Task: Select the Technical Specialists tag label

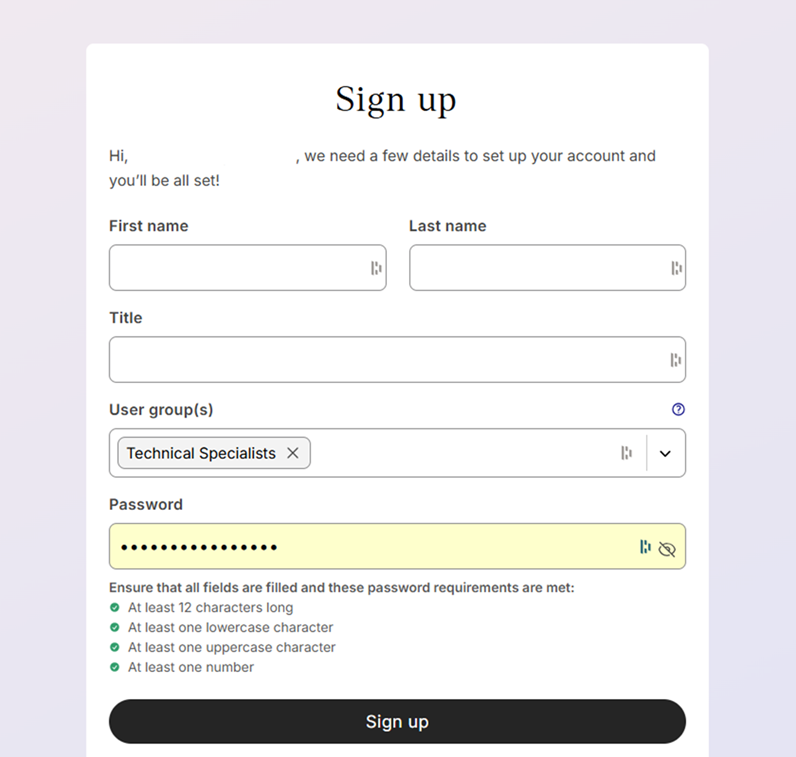Action: click(x=201, y=453)
